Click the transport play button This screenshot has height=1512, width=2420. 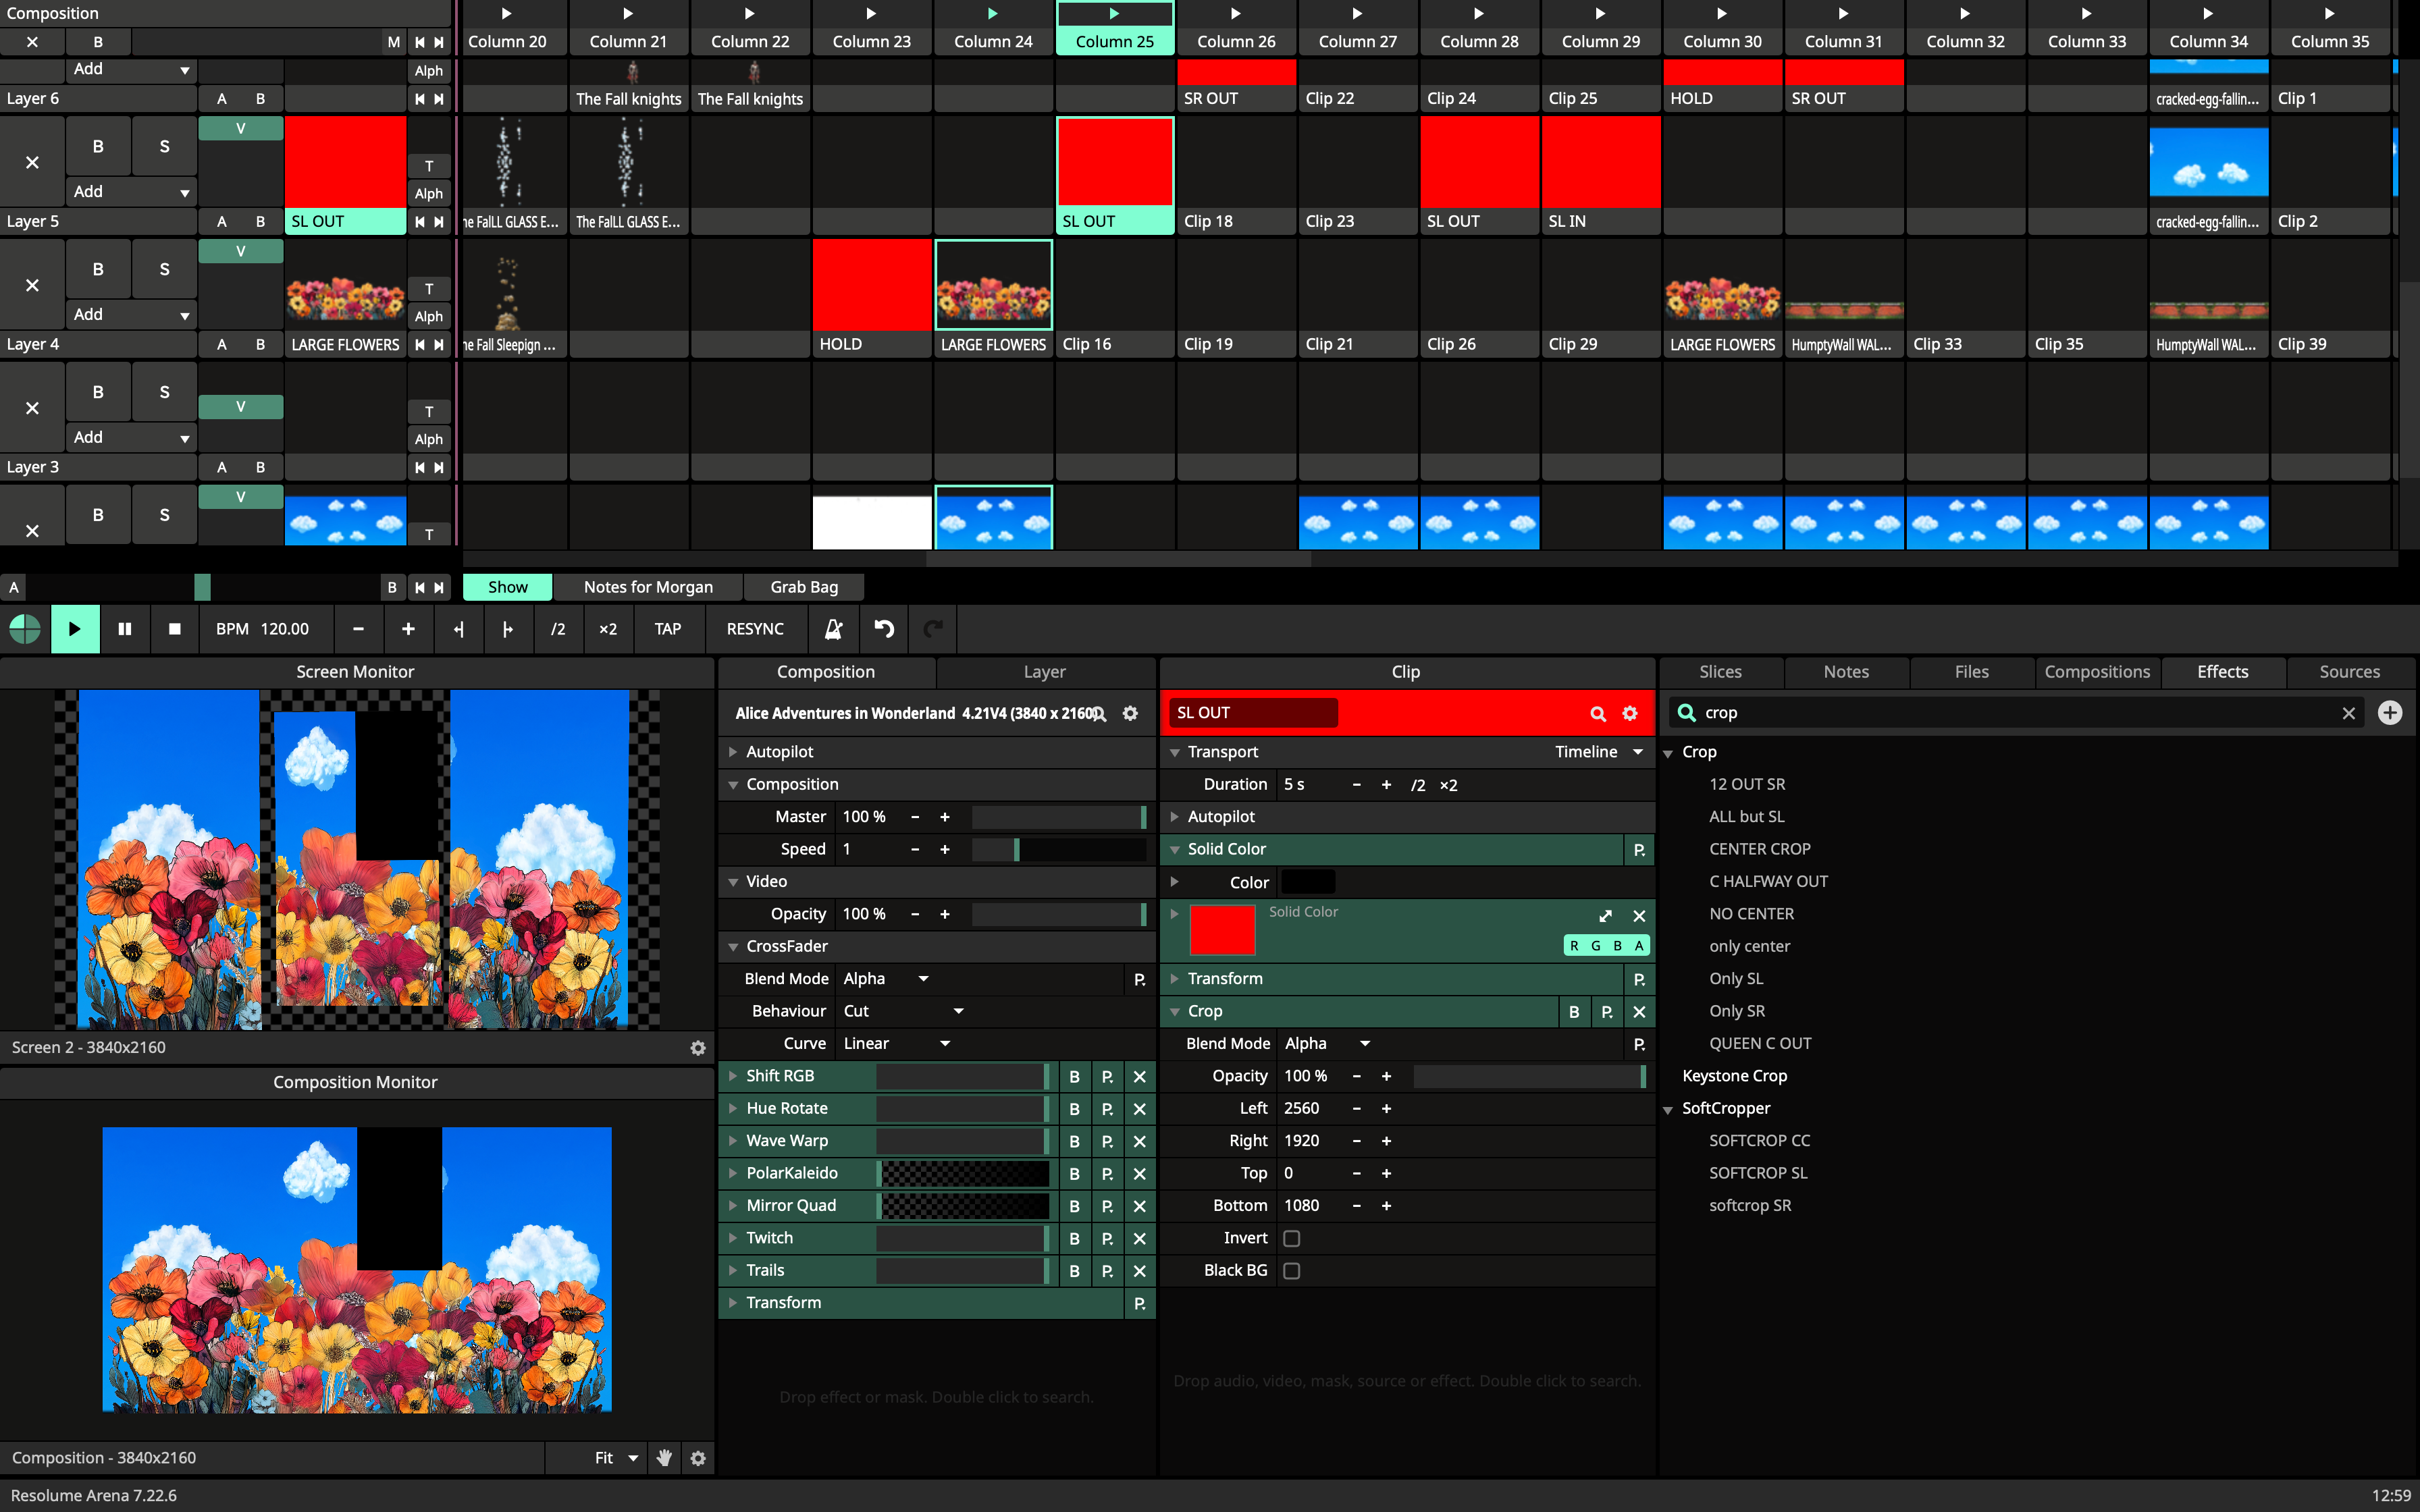74,629
